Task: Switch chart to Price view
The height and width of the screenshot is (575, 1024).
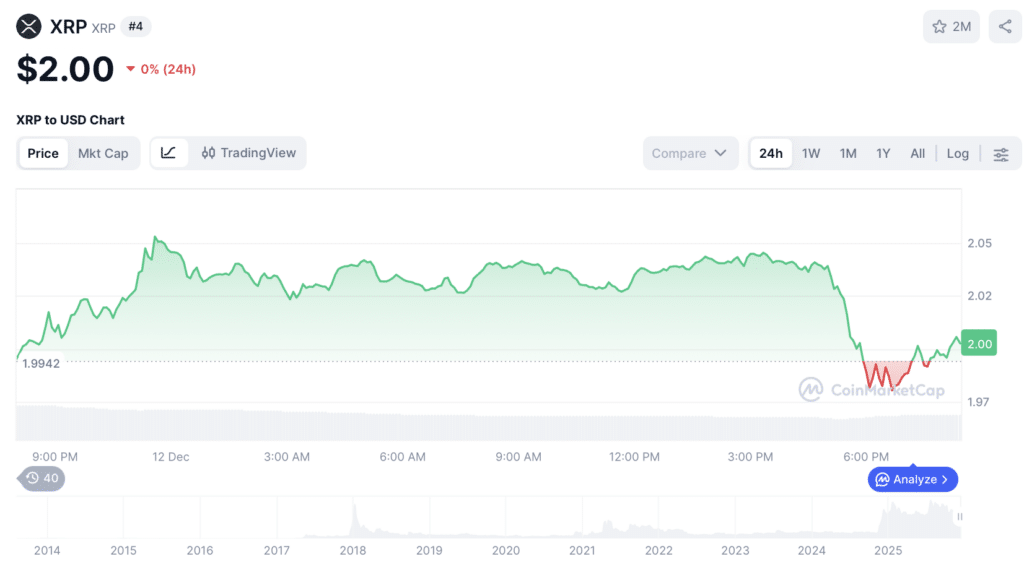Action: [43, 153]
